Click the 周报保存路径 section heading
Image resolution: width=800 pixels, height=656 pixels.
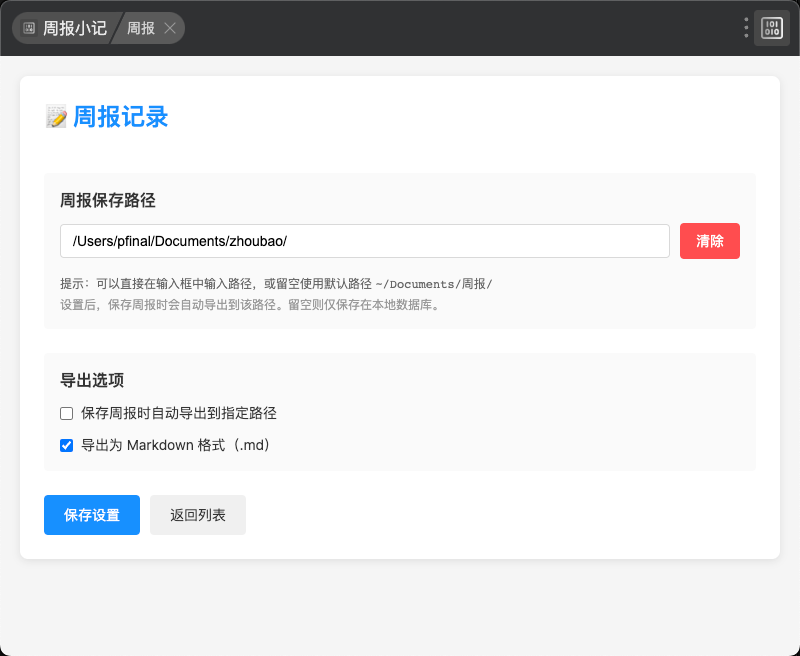coord(108,200)
